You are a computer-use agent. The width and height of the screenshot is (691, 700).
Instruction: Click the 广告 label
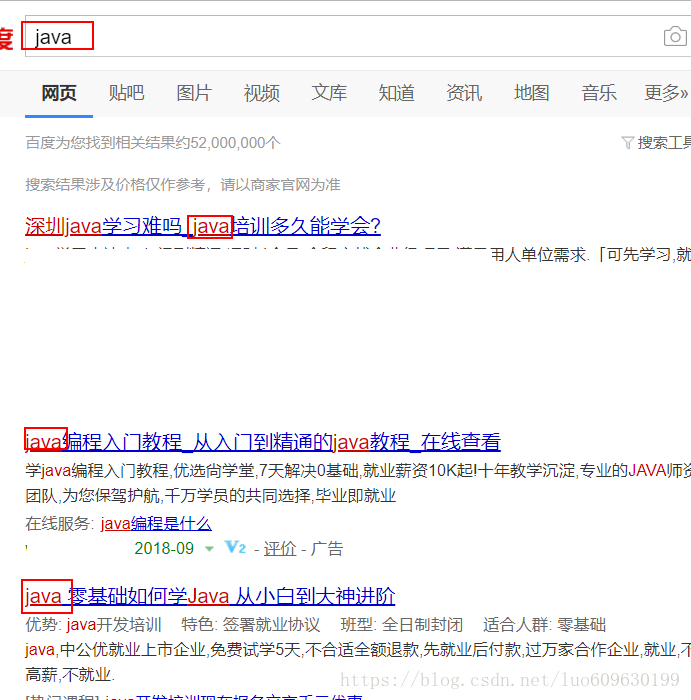[327, 549]
